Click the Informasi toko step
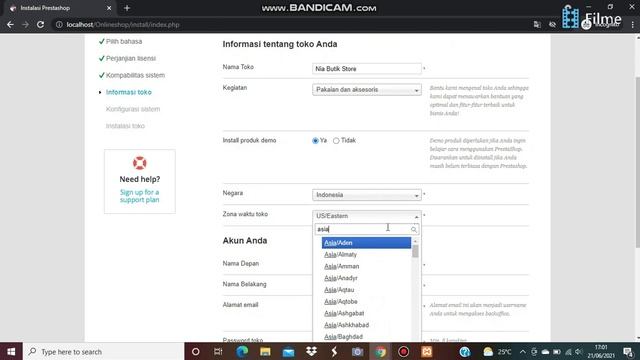 (x=129, y=92)
